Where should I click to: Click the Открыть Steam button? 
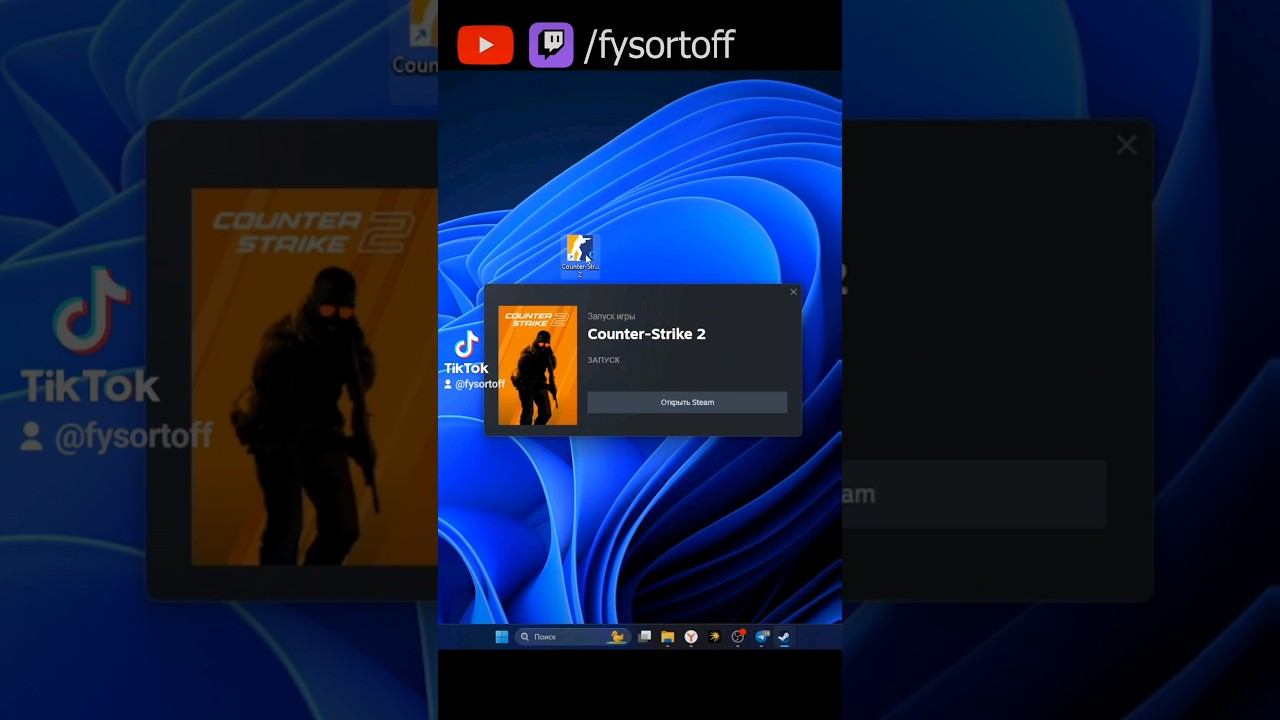[x=687, y=402]
